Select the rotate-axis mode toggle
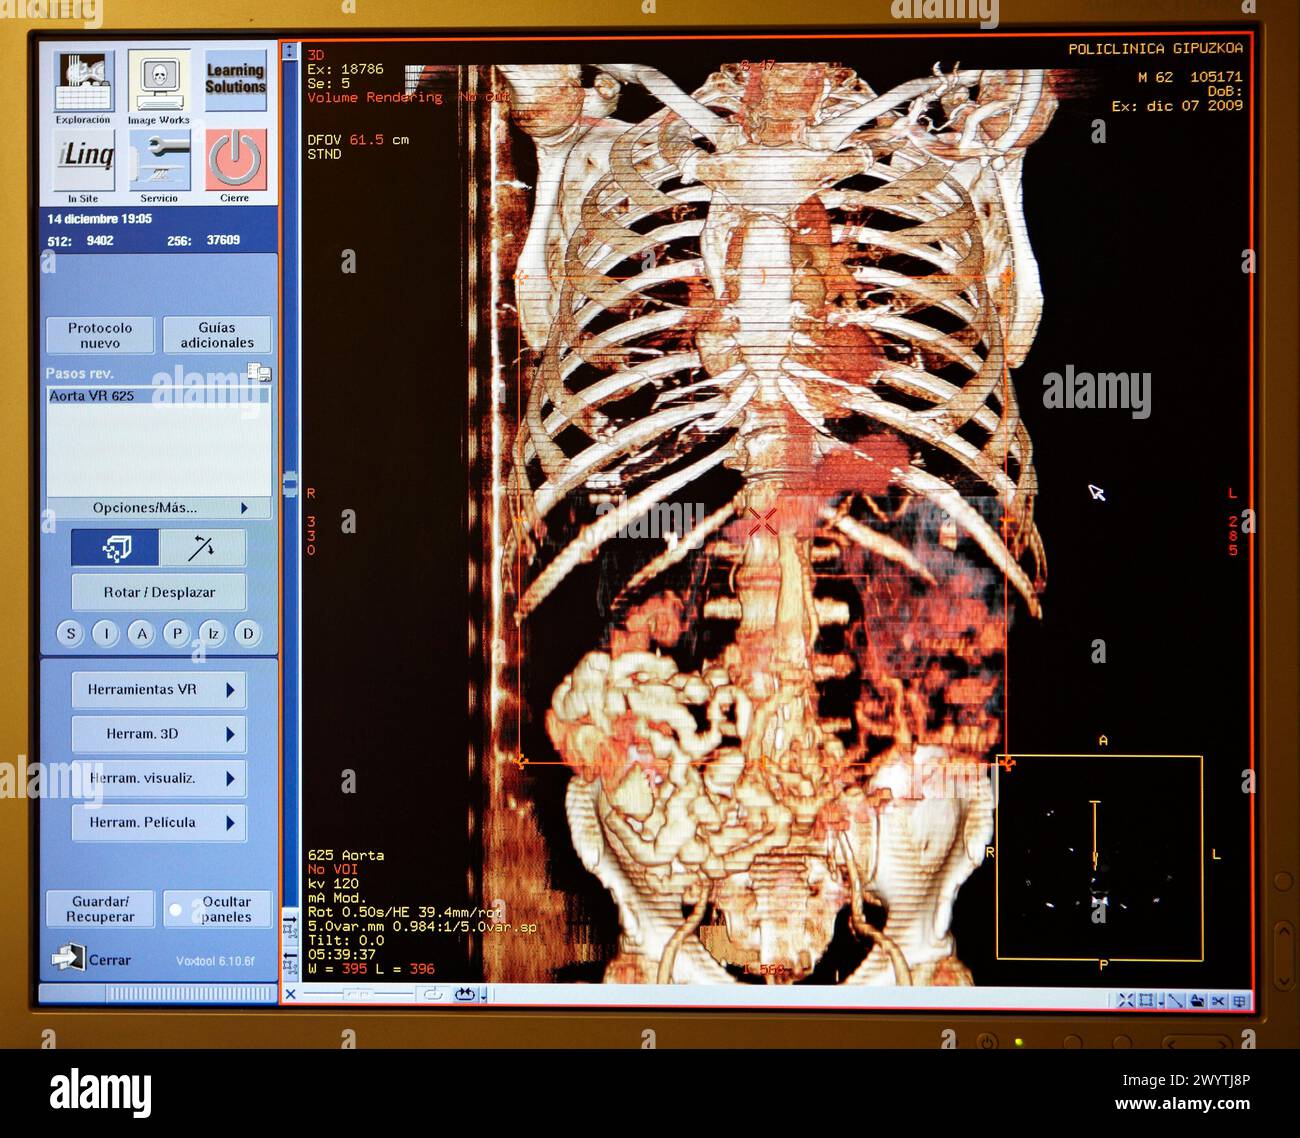This screenshot has width=1300, height=1138. (x=202, y=548)
